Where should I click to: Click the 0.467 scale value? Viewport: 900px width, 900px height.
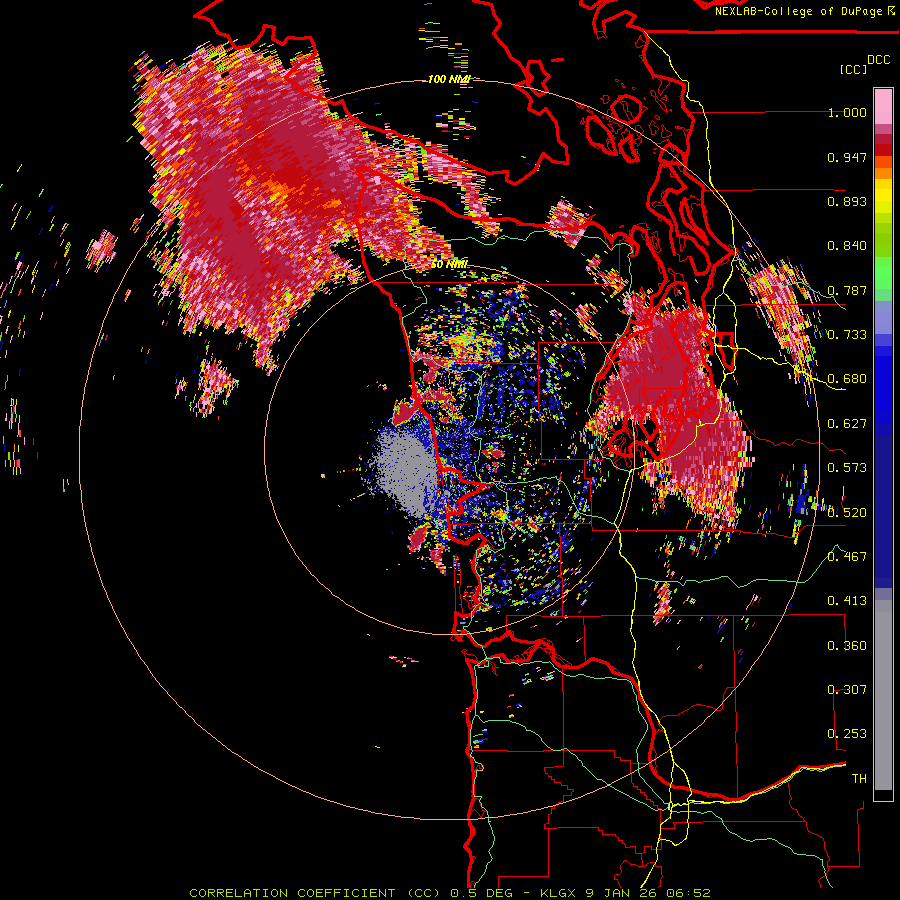coord(847,557)
